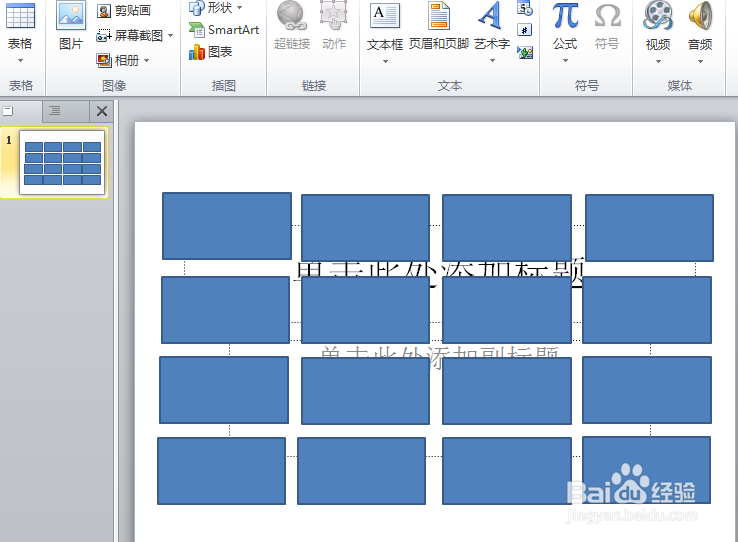Click the Hyperlink (超链接) icon
The height and width of the screenshot is (542, 738).
pos(292,16)
